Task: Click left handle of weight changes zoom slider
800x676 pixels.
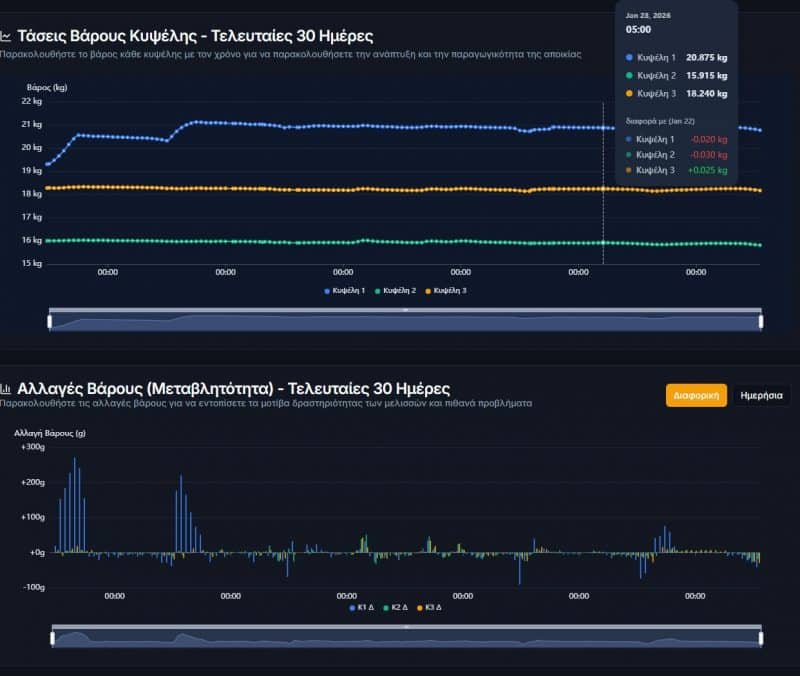Action: 53,638
